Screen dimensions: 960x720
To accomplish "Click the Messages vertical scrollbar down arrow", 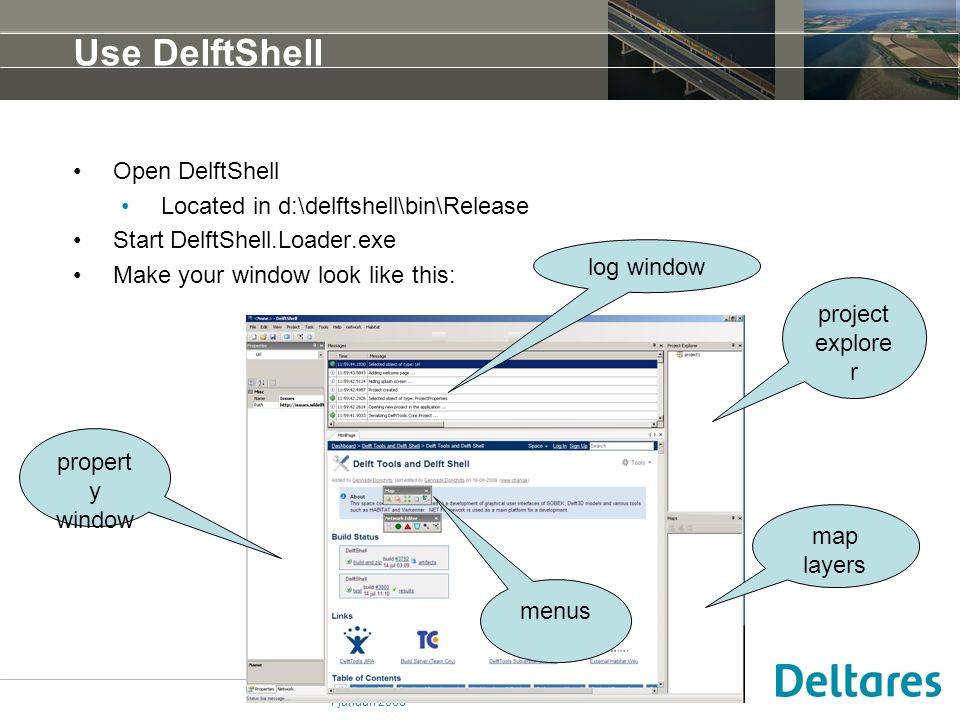I will [660, 418].
